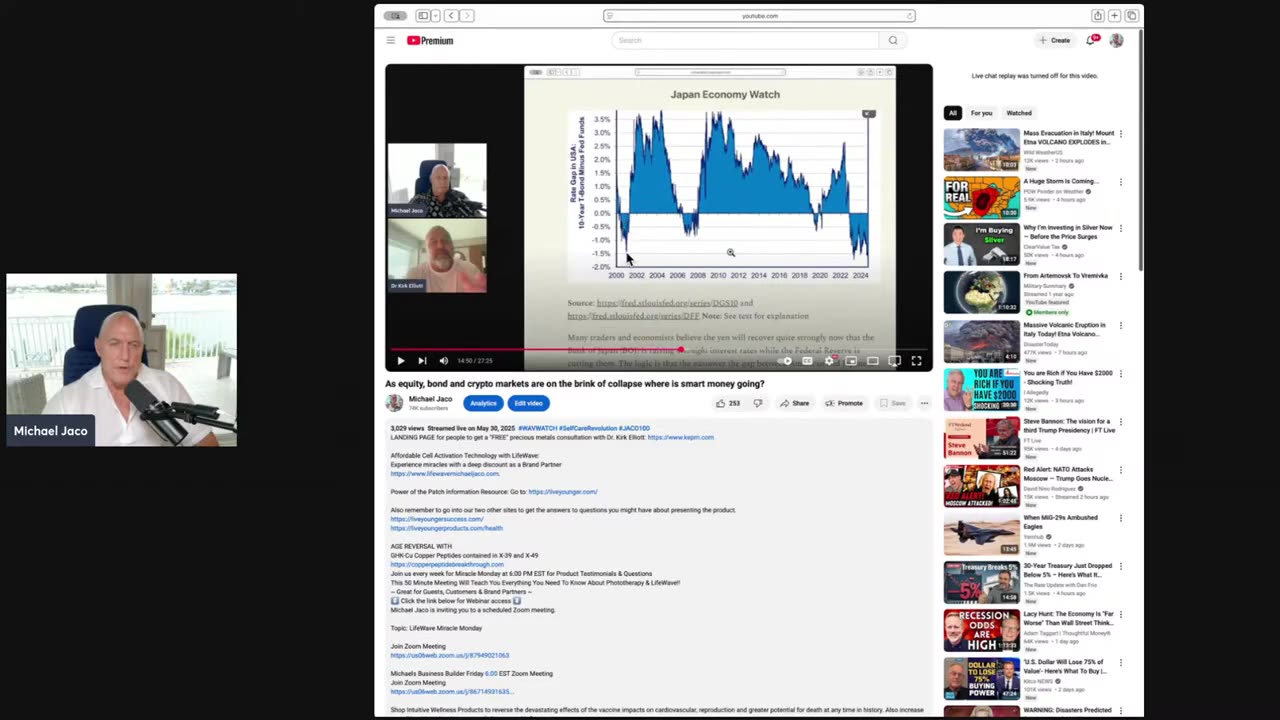Open Michael Jaco channel avatar
The image size is (1280, 720).
[395, 403]
